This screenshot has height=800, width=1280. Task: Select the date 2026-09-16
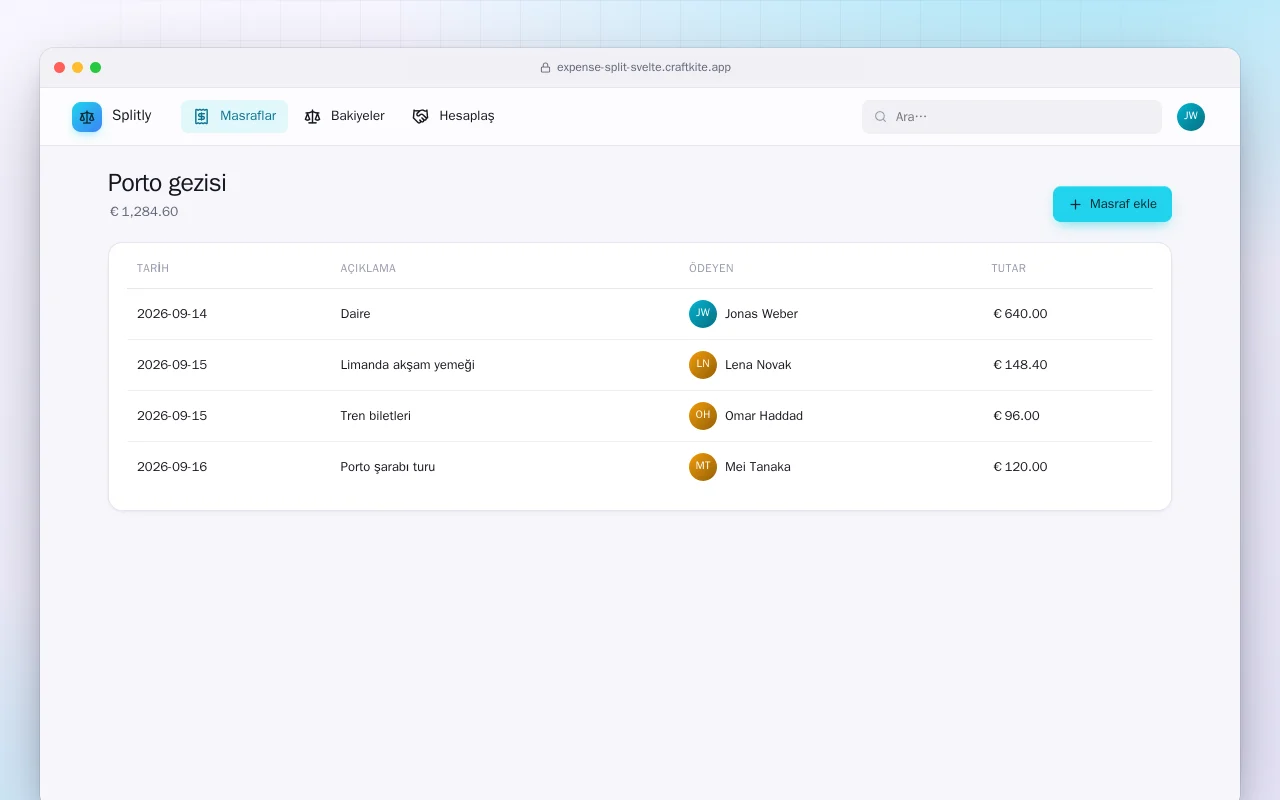point(172,467)
